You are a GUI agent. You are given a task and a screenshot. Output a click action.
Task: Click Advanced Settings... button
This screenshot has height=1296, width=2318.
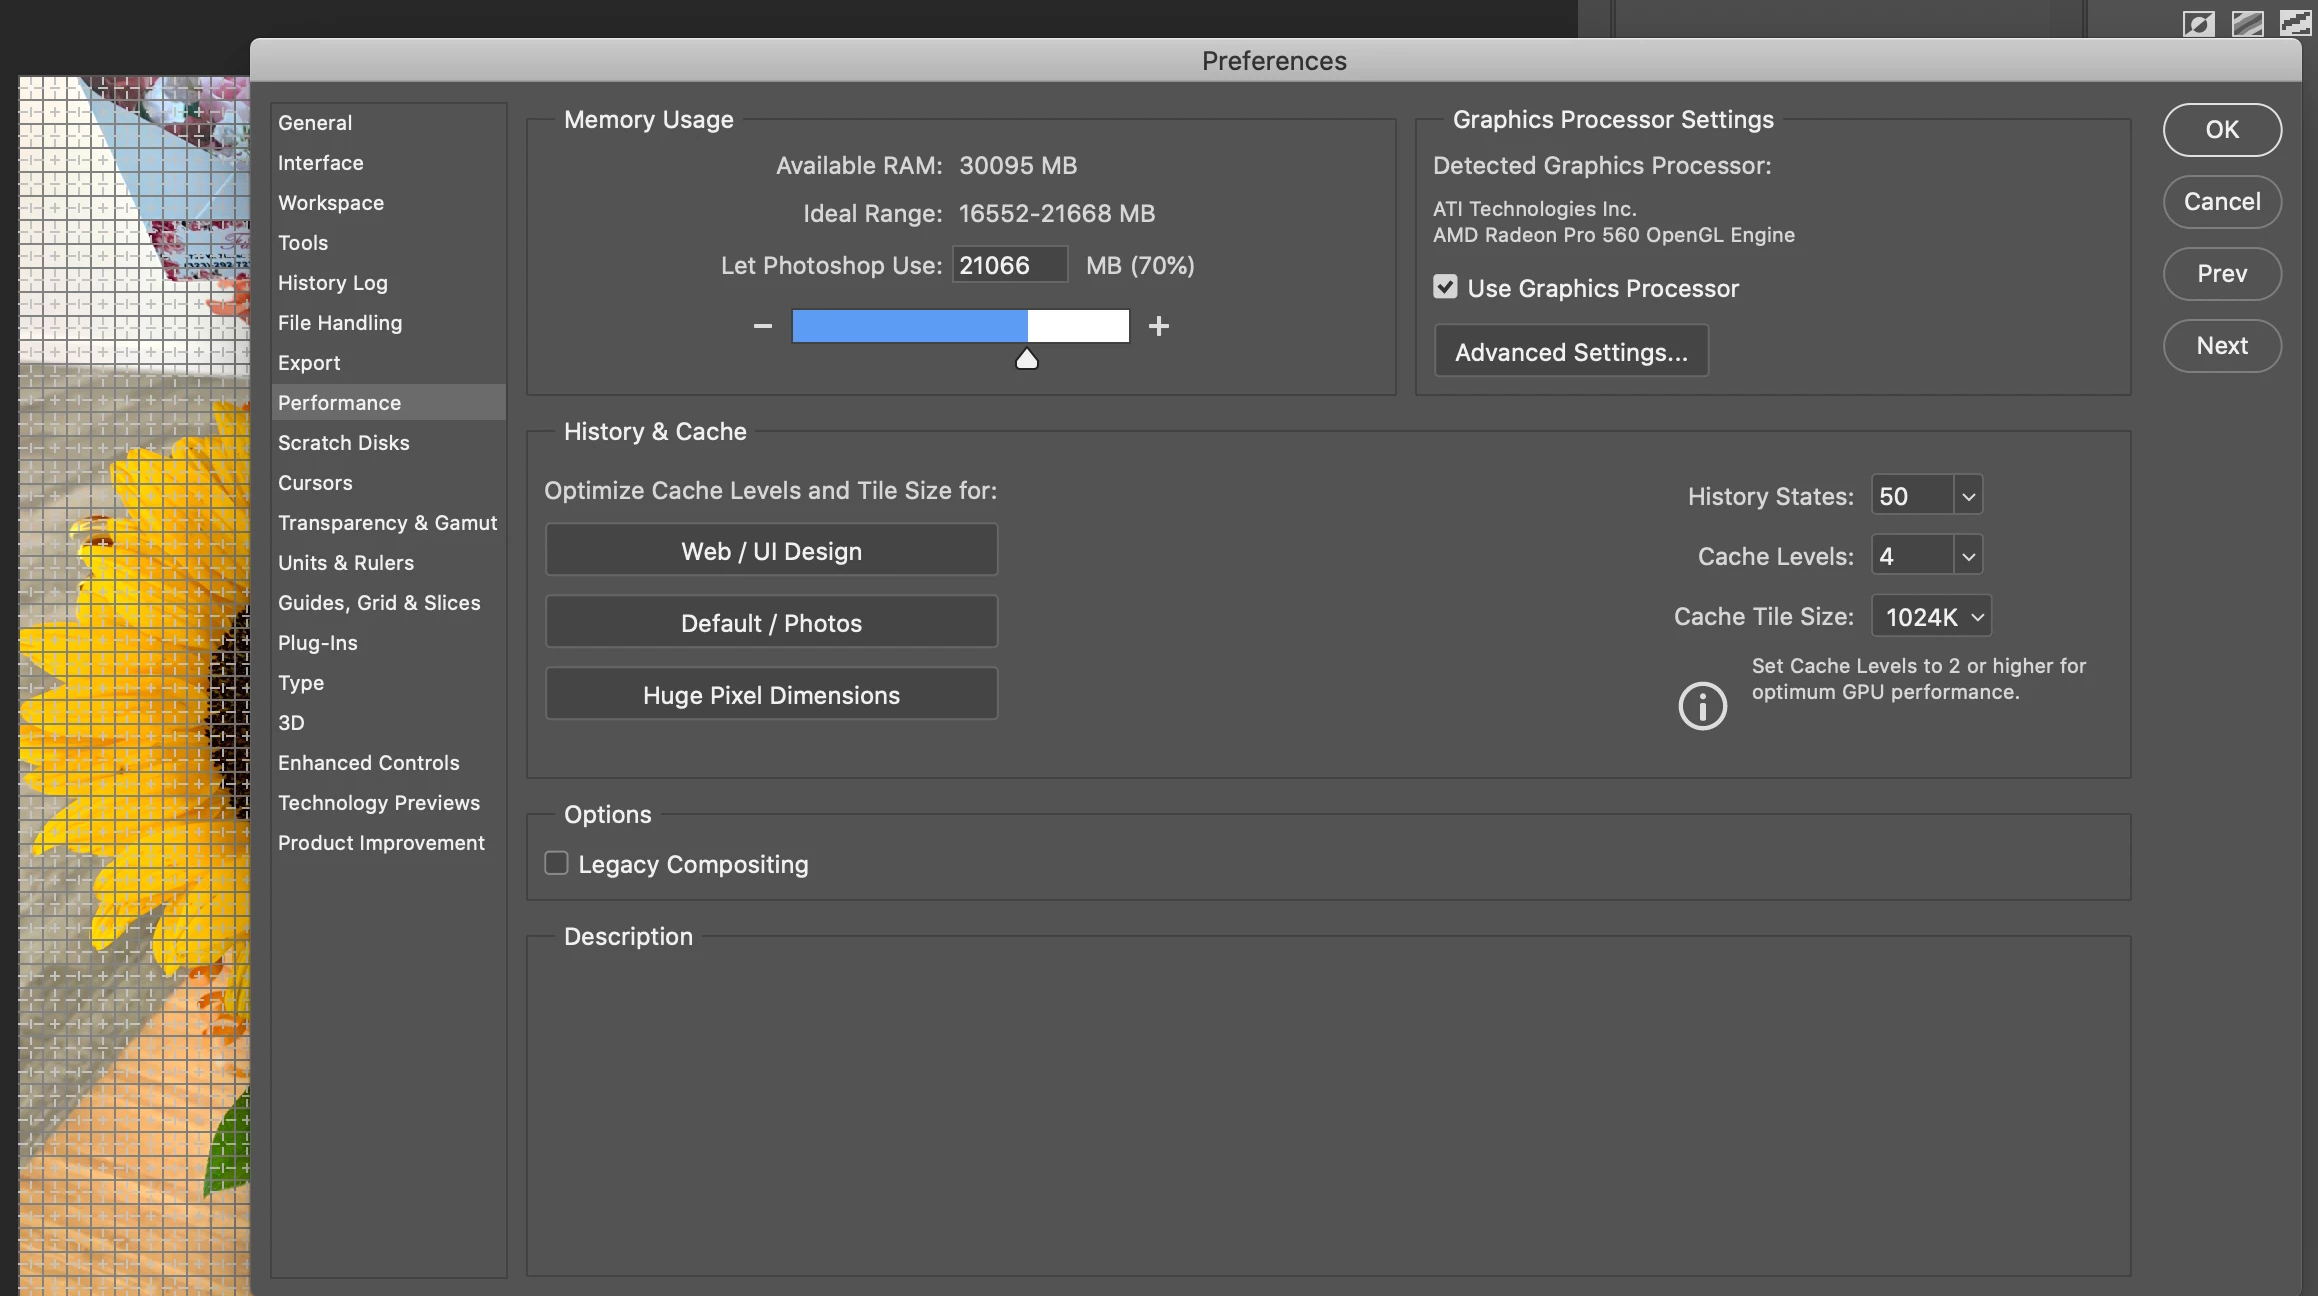click(1571, 352)
